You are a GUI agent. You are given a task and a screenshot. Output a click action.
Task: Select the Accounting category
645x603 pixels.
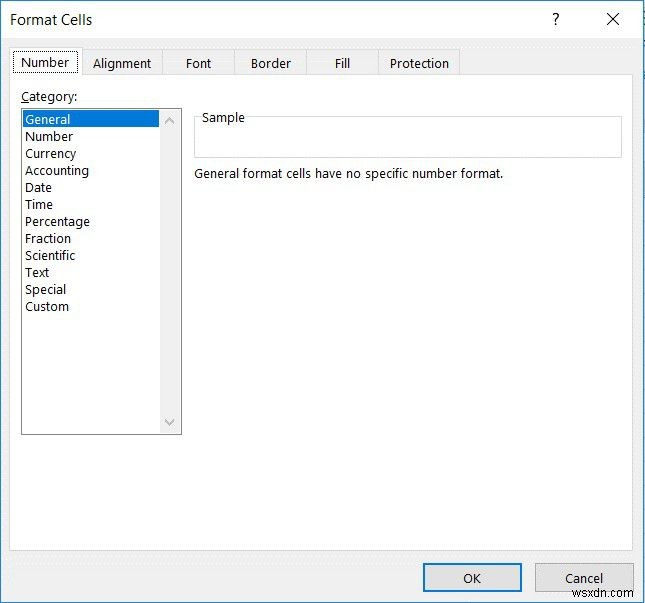tap(57, 171)
